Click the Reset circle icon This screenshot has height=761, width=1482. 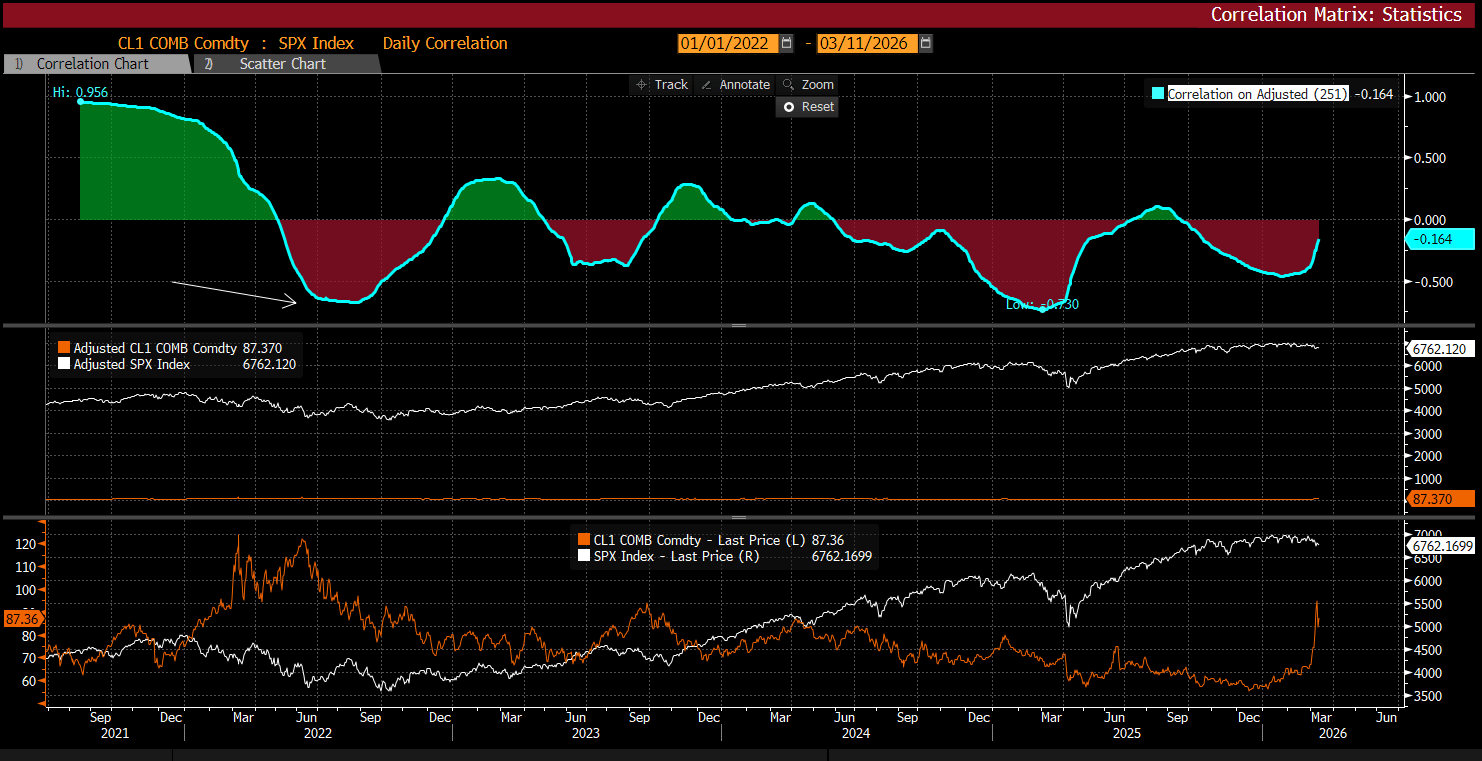[x=789, y=107]
